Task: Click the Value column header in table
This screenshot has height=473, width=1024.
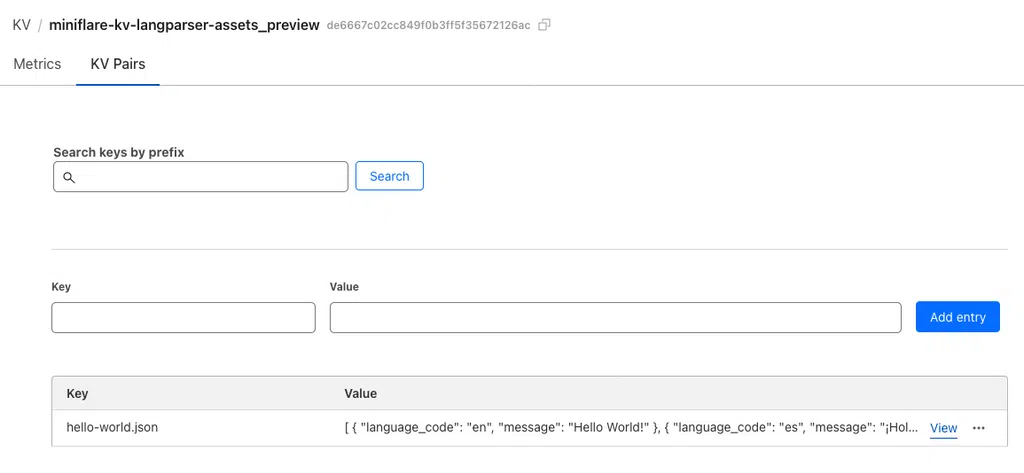Action: [x=360, y=394]
